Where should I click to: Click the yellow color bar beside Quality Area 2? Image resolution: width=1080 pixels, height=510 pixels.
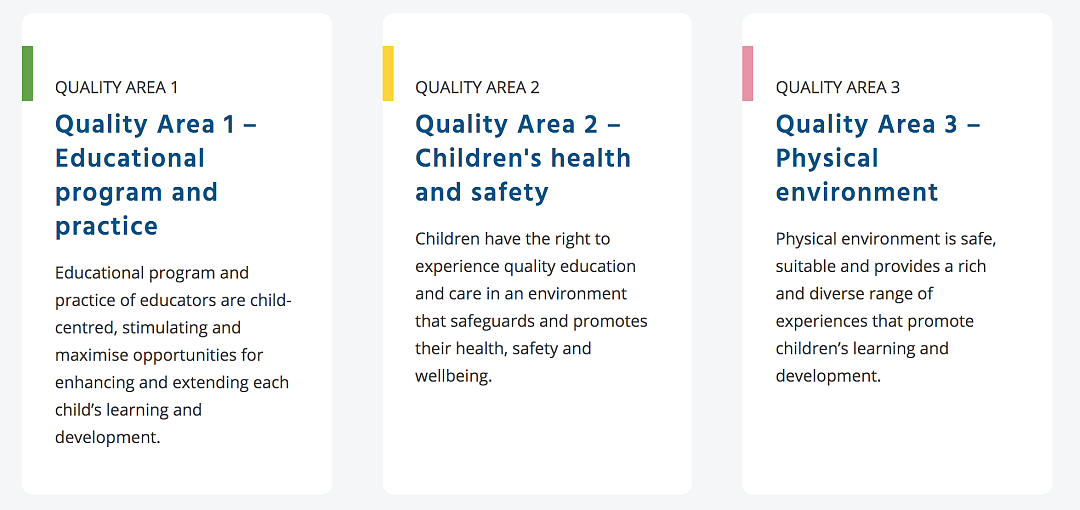tap(388, 74)
